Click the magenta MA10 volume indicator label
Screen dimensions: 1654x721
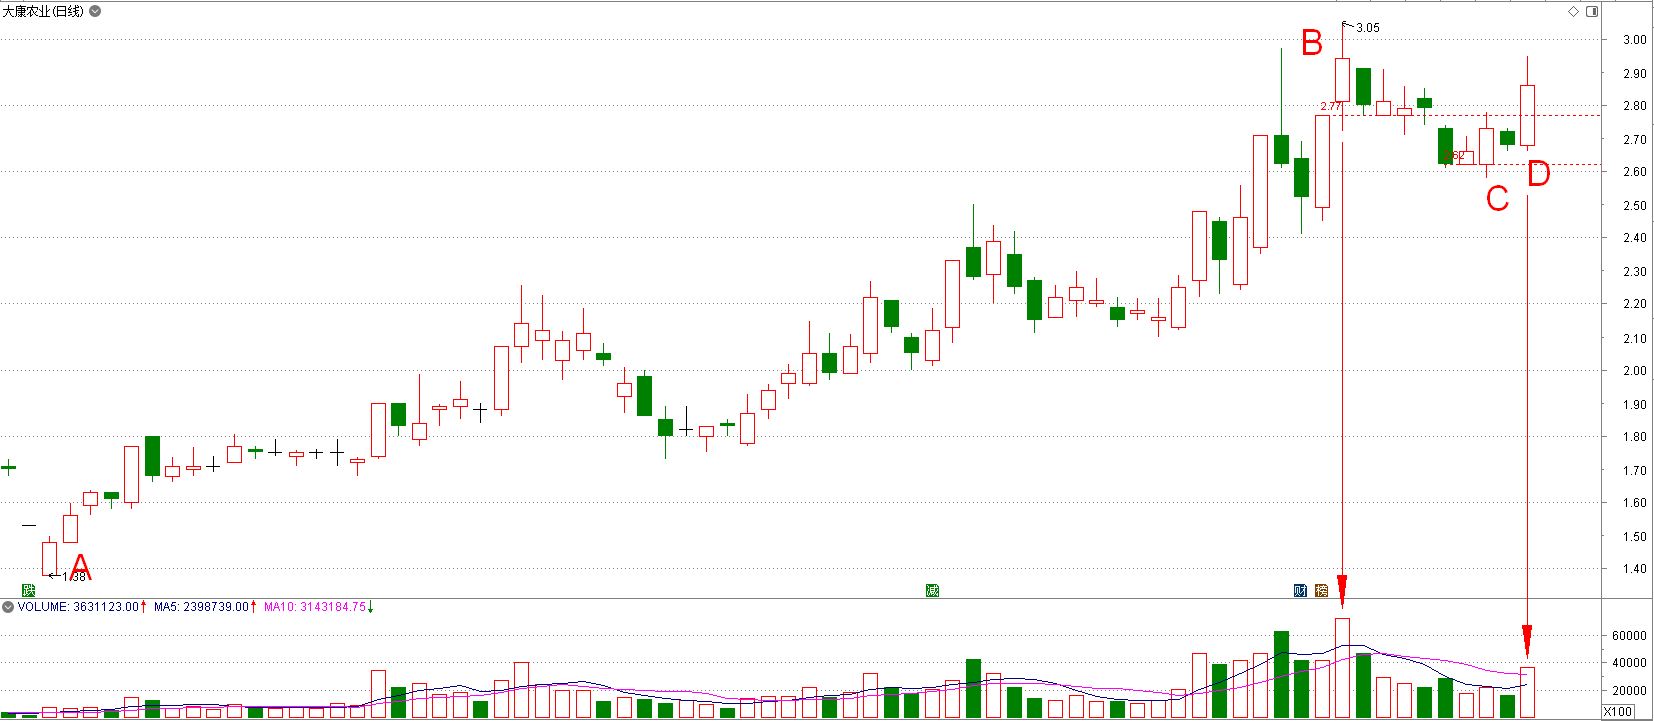point(315,607)
